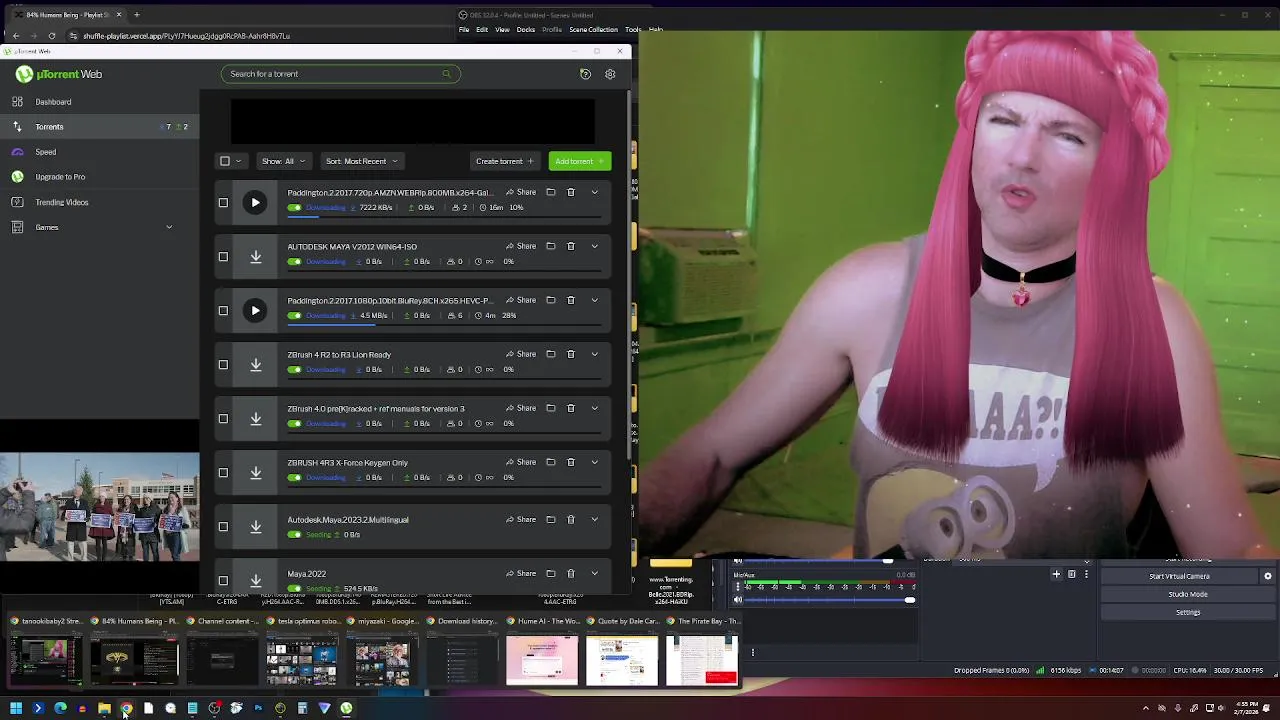
Task: Play the Paddington 1080p BluRay torrent
Action: point(255,311)
